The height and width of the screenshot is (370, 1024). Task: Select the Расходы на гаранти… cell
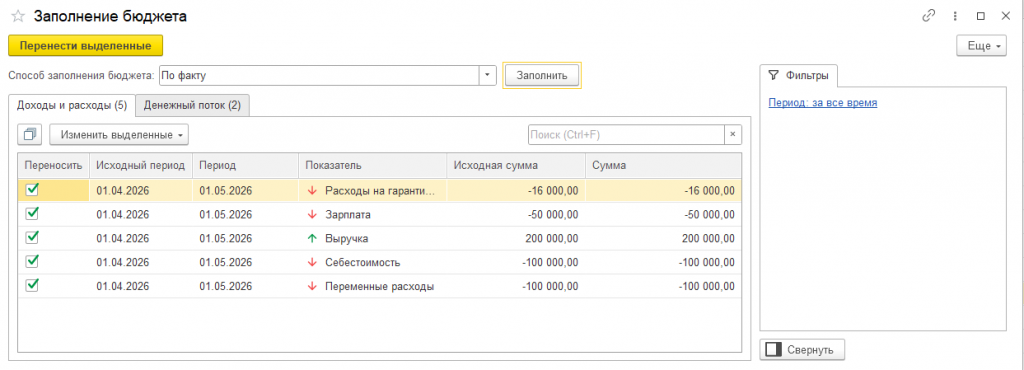(x=373, y=191)
